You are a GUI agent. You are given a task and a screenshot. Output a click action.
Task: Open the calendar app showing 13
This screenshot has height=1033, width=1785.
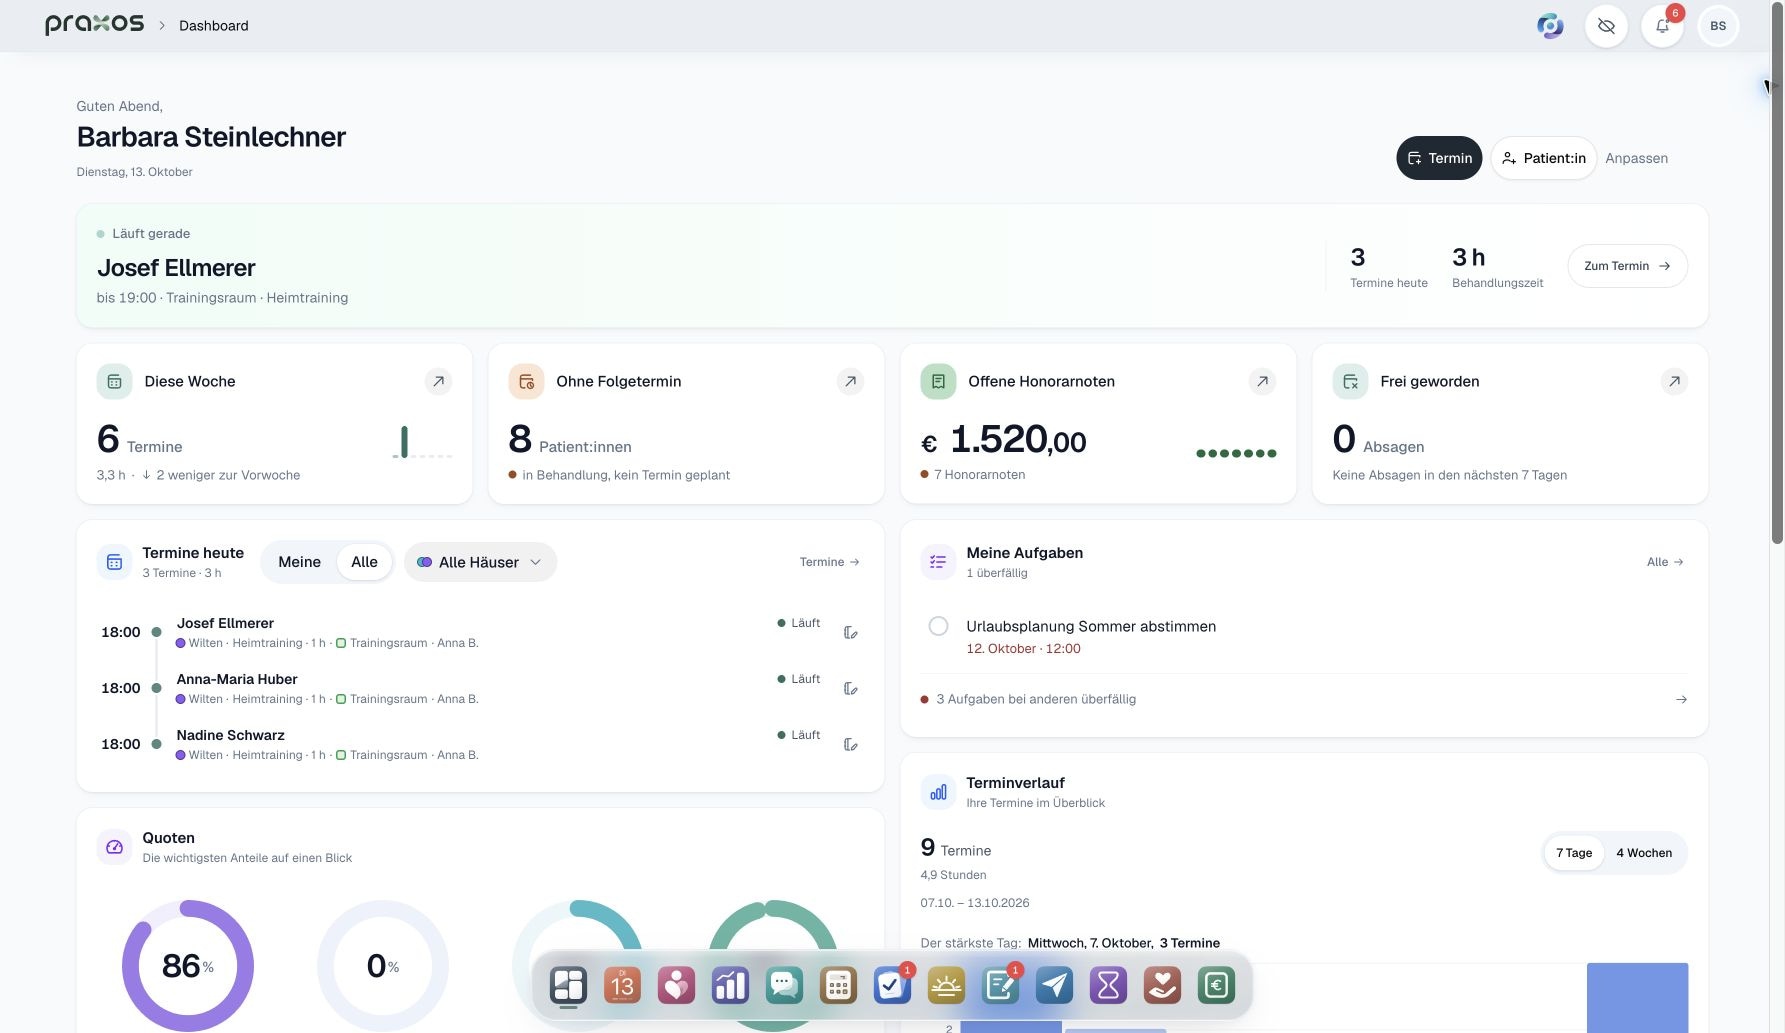click(622, 986)
